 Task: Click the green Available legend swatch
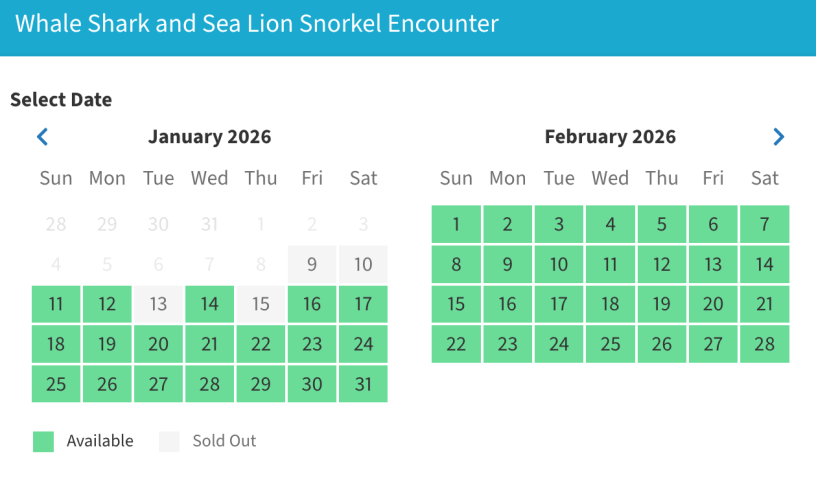43,441
